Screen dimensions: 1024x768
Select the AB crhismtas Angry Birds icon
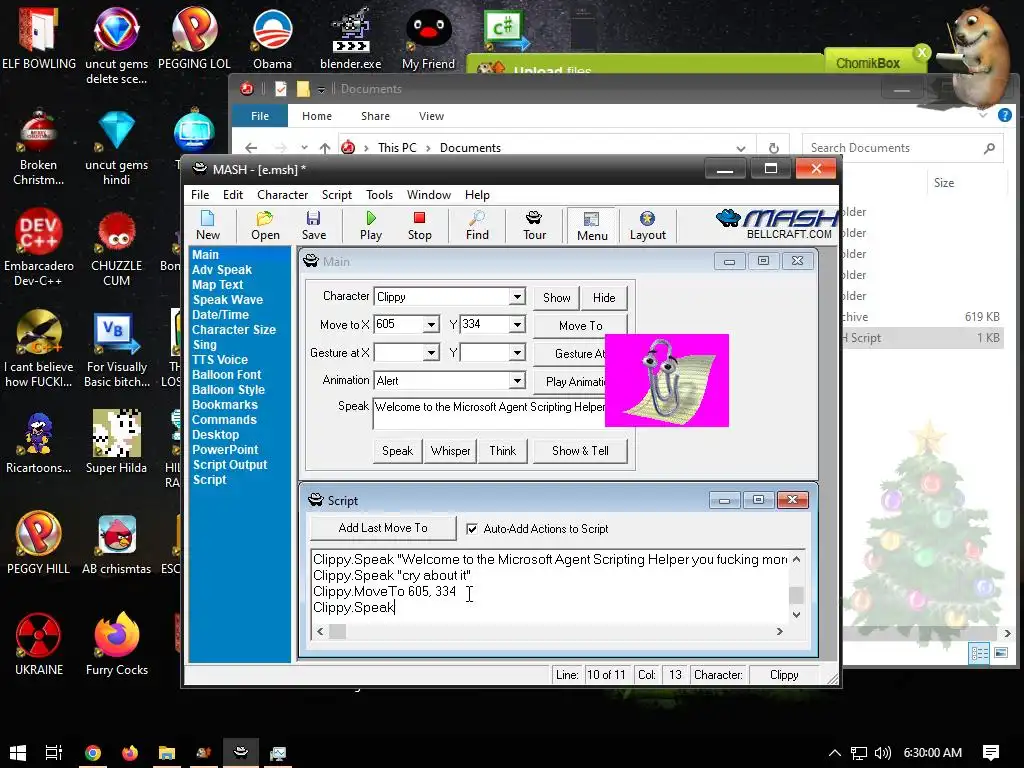pos(116,543)
